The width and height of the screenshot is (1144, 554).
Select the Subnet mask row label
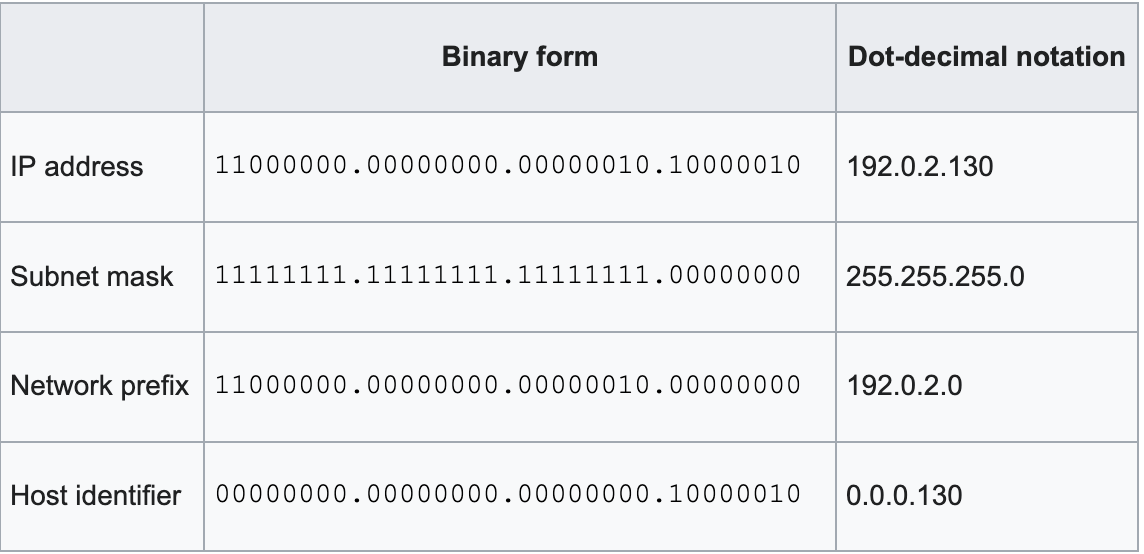(x=92, y=277)
